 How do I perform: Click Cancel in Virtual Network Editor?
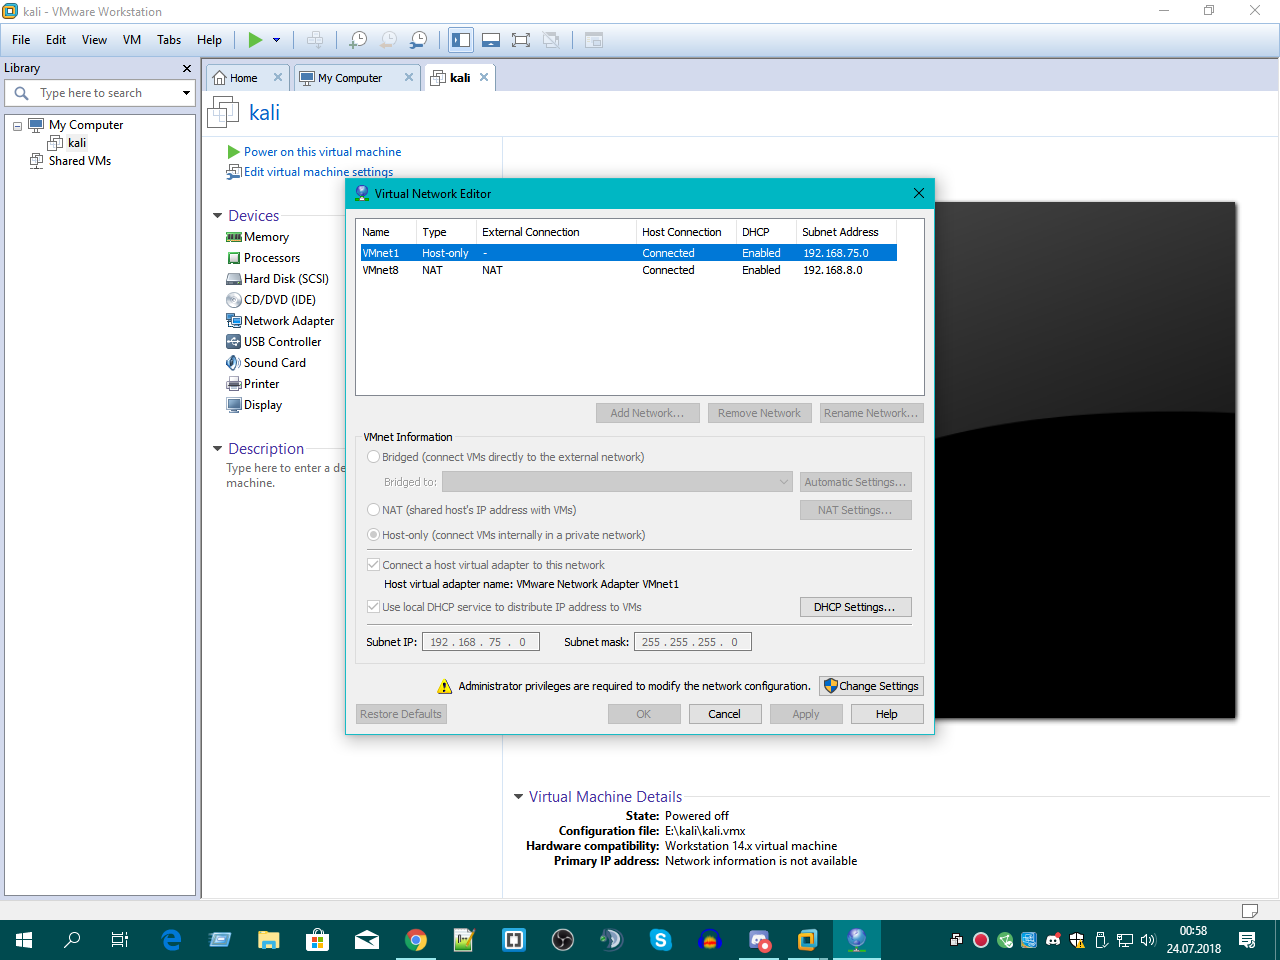point(725,714)
